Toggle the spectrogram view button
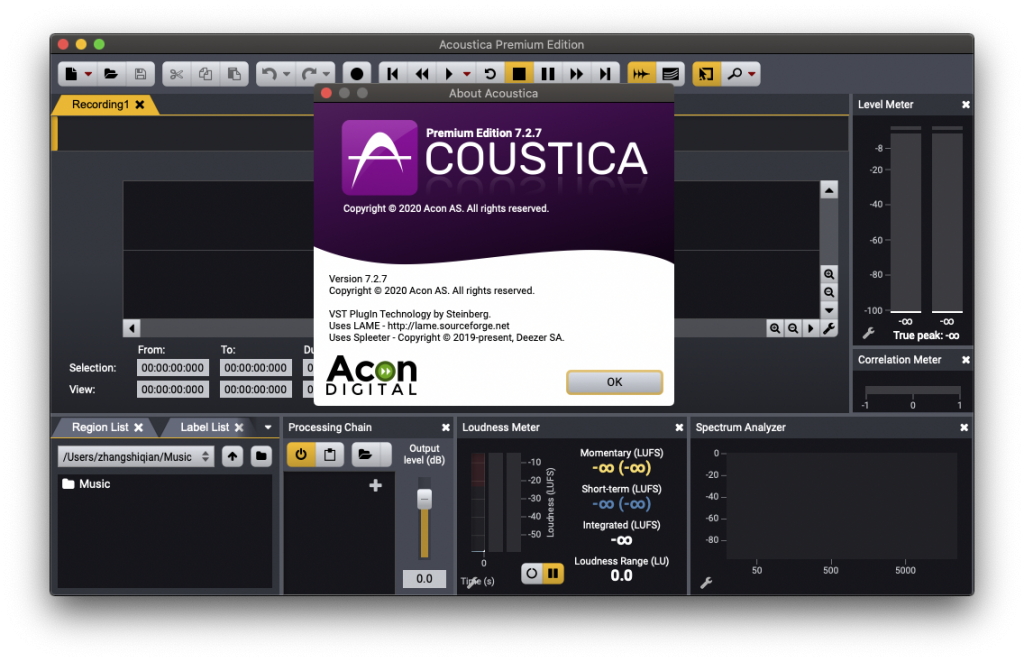The width and height of the screenshot is (1024, 662). (671, 74)
